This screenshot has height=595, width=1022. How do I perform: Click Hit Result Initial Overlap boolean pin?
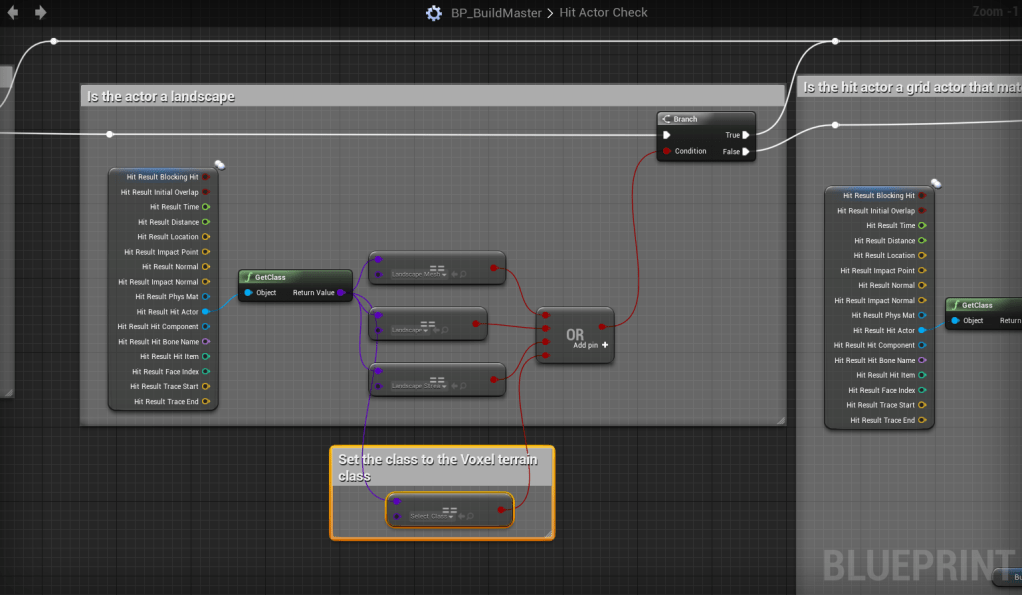[x=205, y=192]
